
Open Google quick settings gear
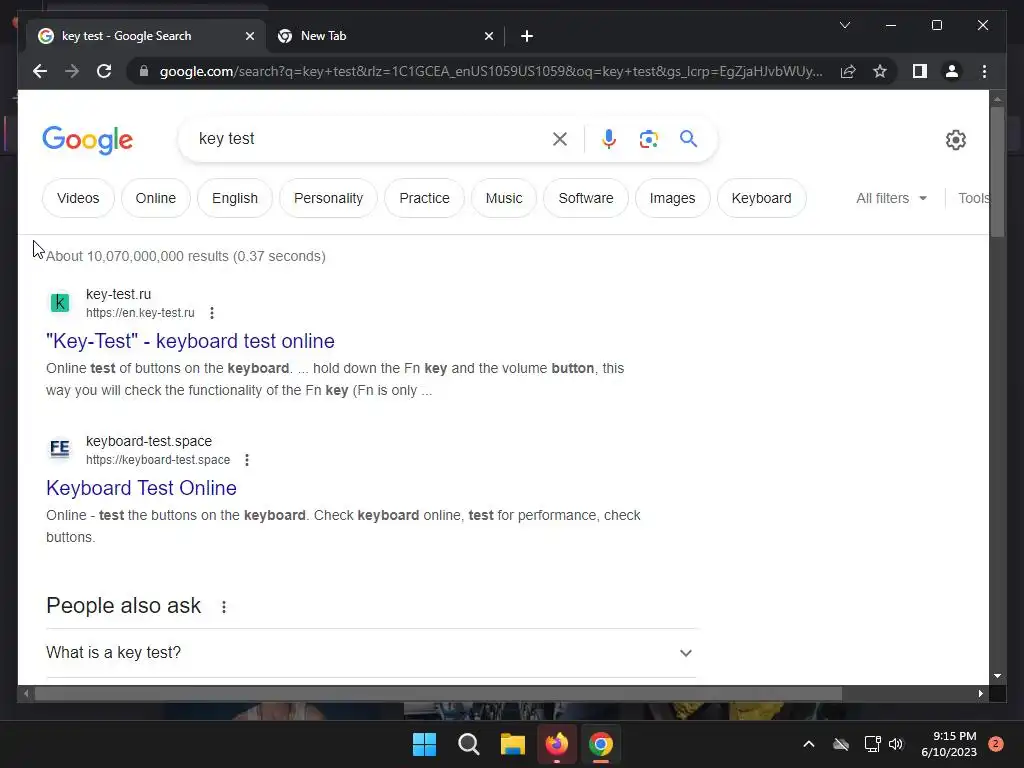tap(955, 140)
